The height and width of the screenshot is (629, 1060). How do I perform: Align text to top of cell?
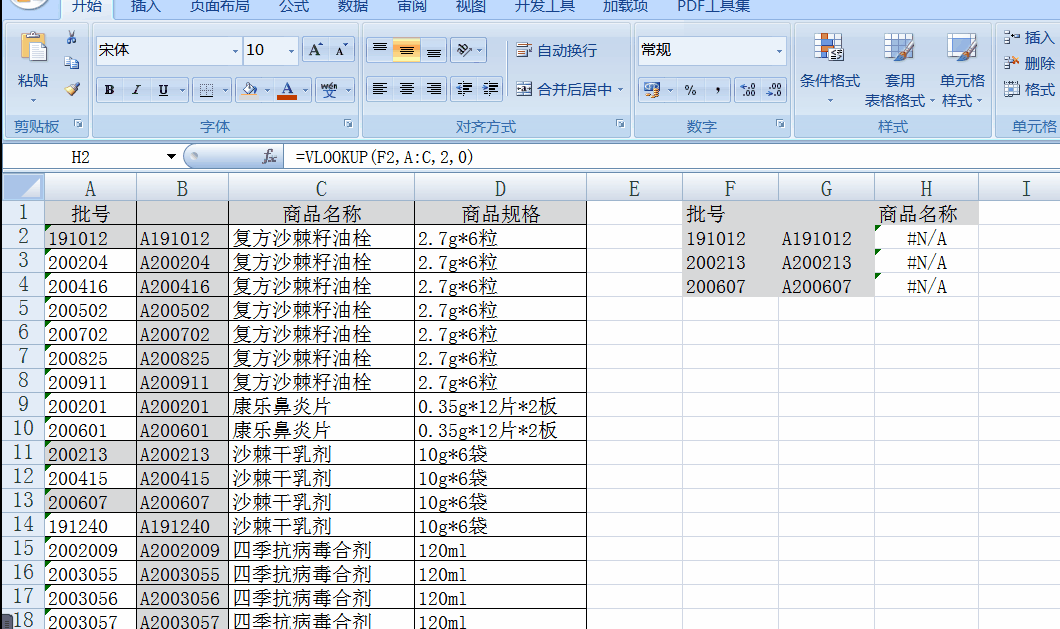coord(380,50)
